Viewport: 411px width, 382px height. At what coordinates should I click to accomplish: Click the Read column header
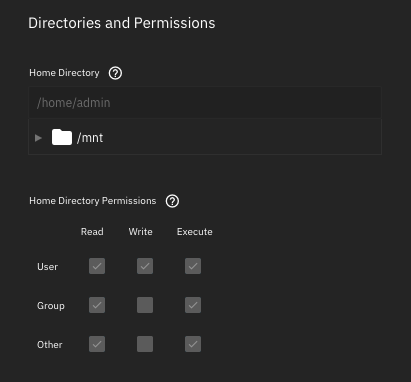coord(92,232)
